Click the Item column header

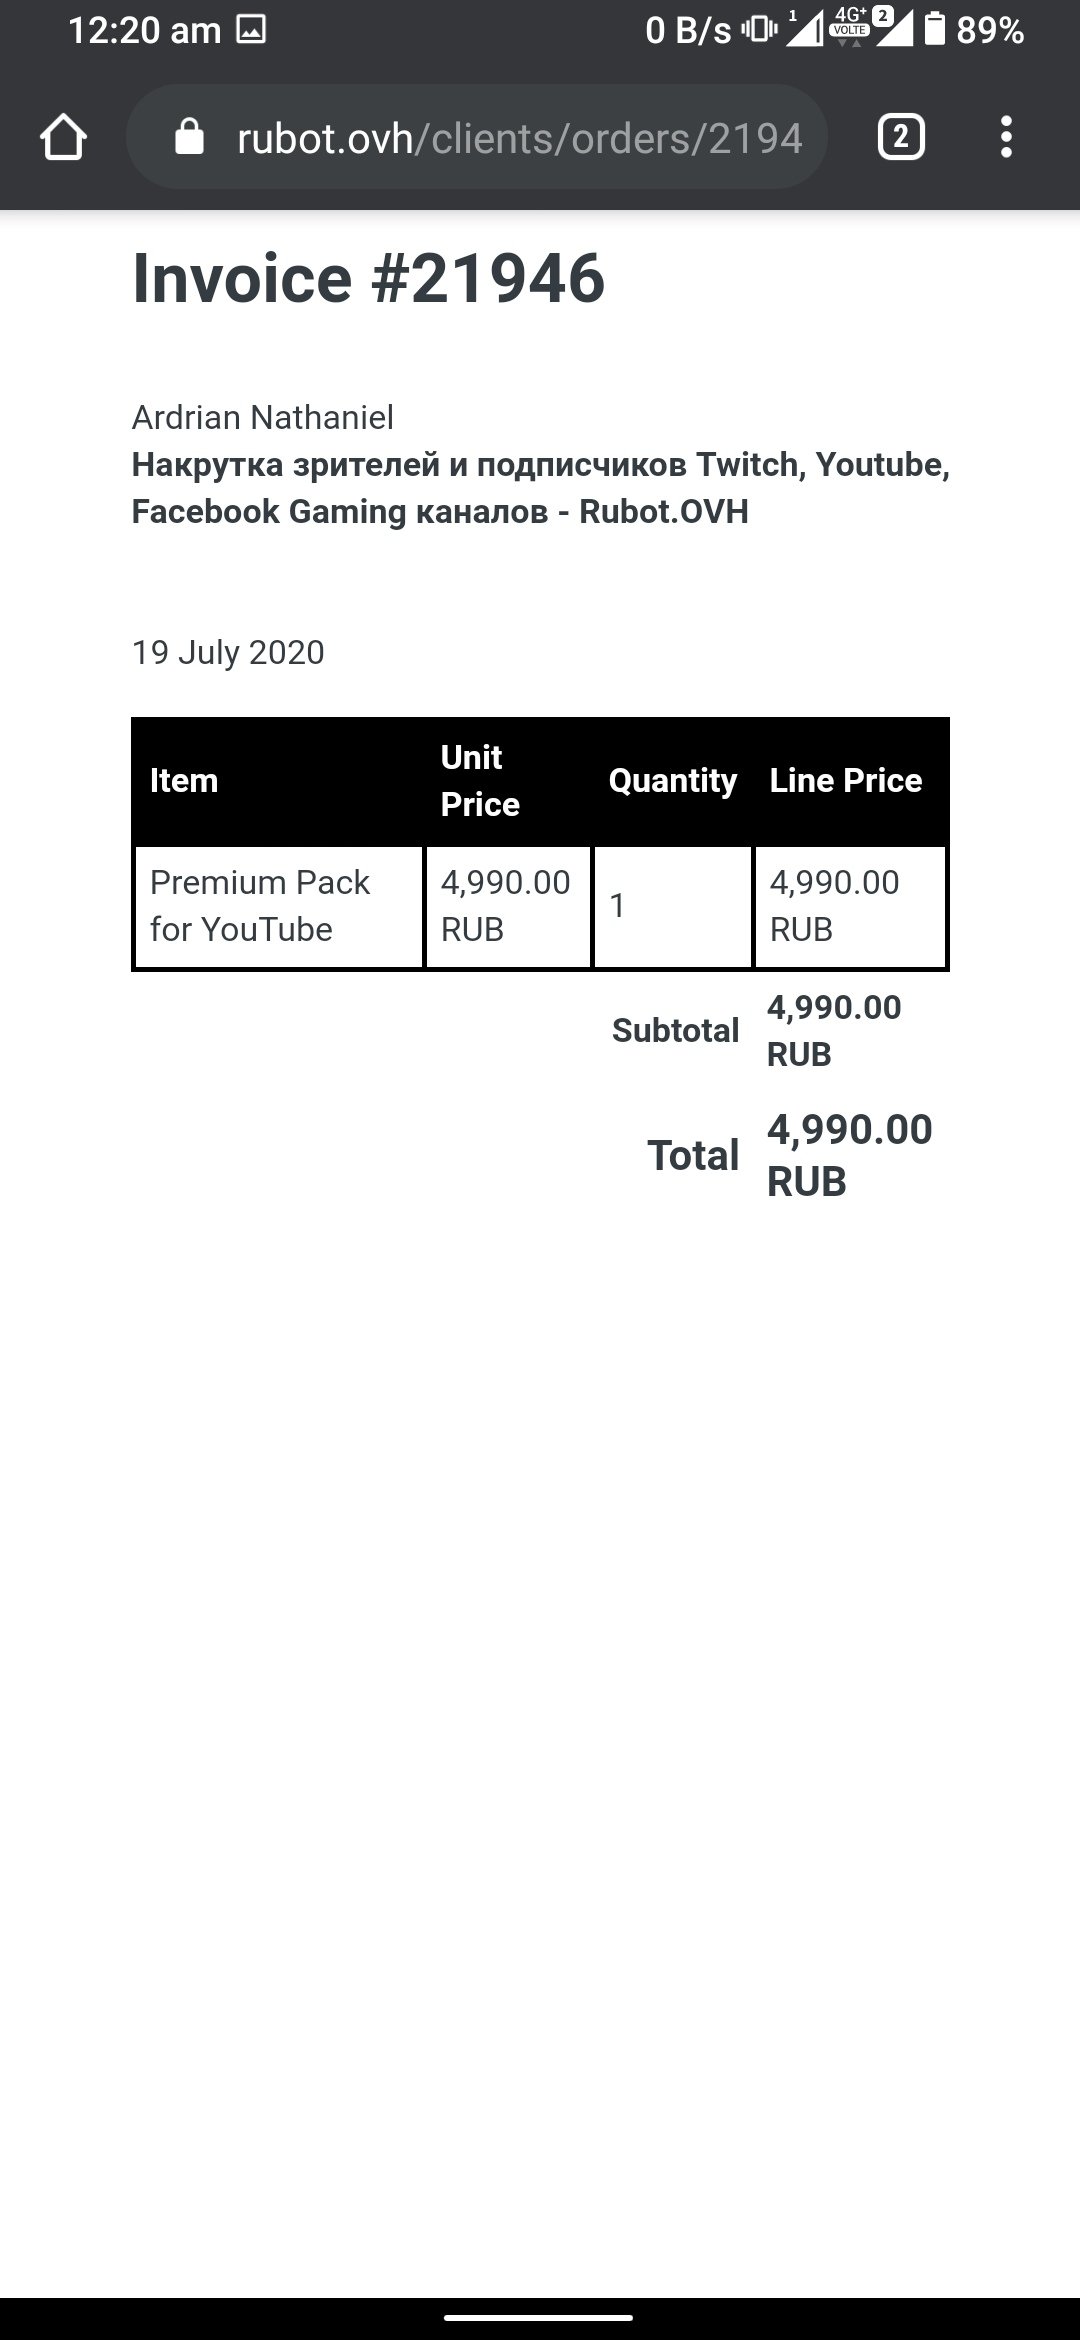coord(184,780)
